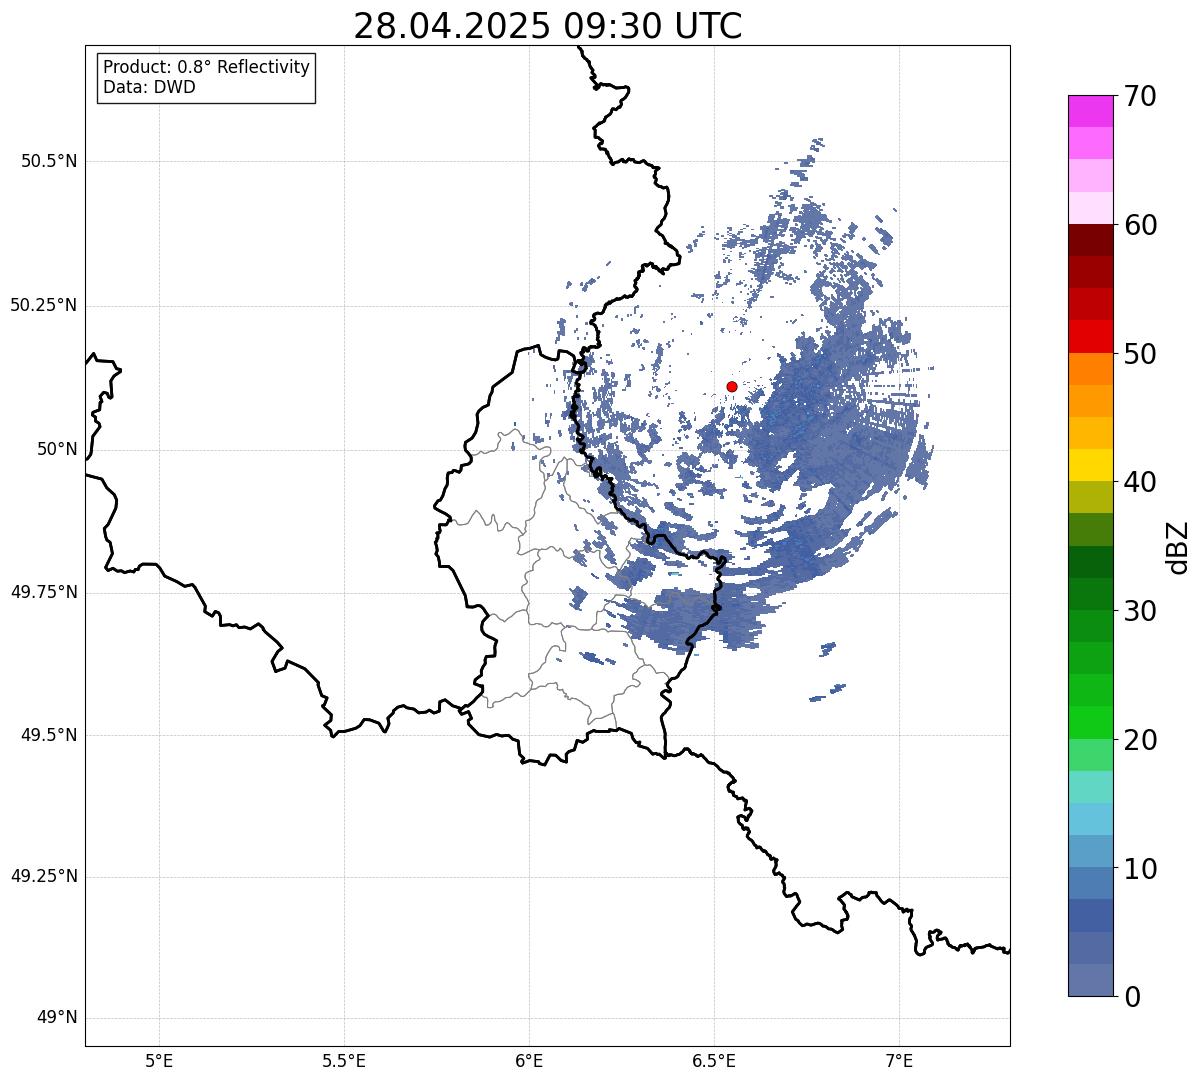Click the 49°N latitude label

[58, 1018]
